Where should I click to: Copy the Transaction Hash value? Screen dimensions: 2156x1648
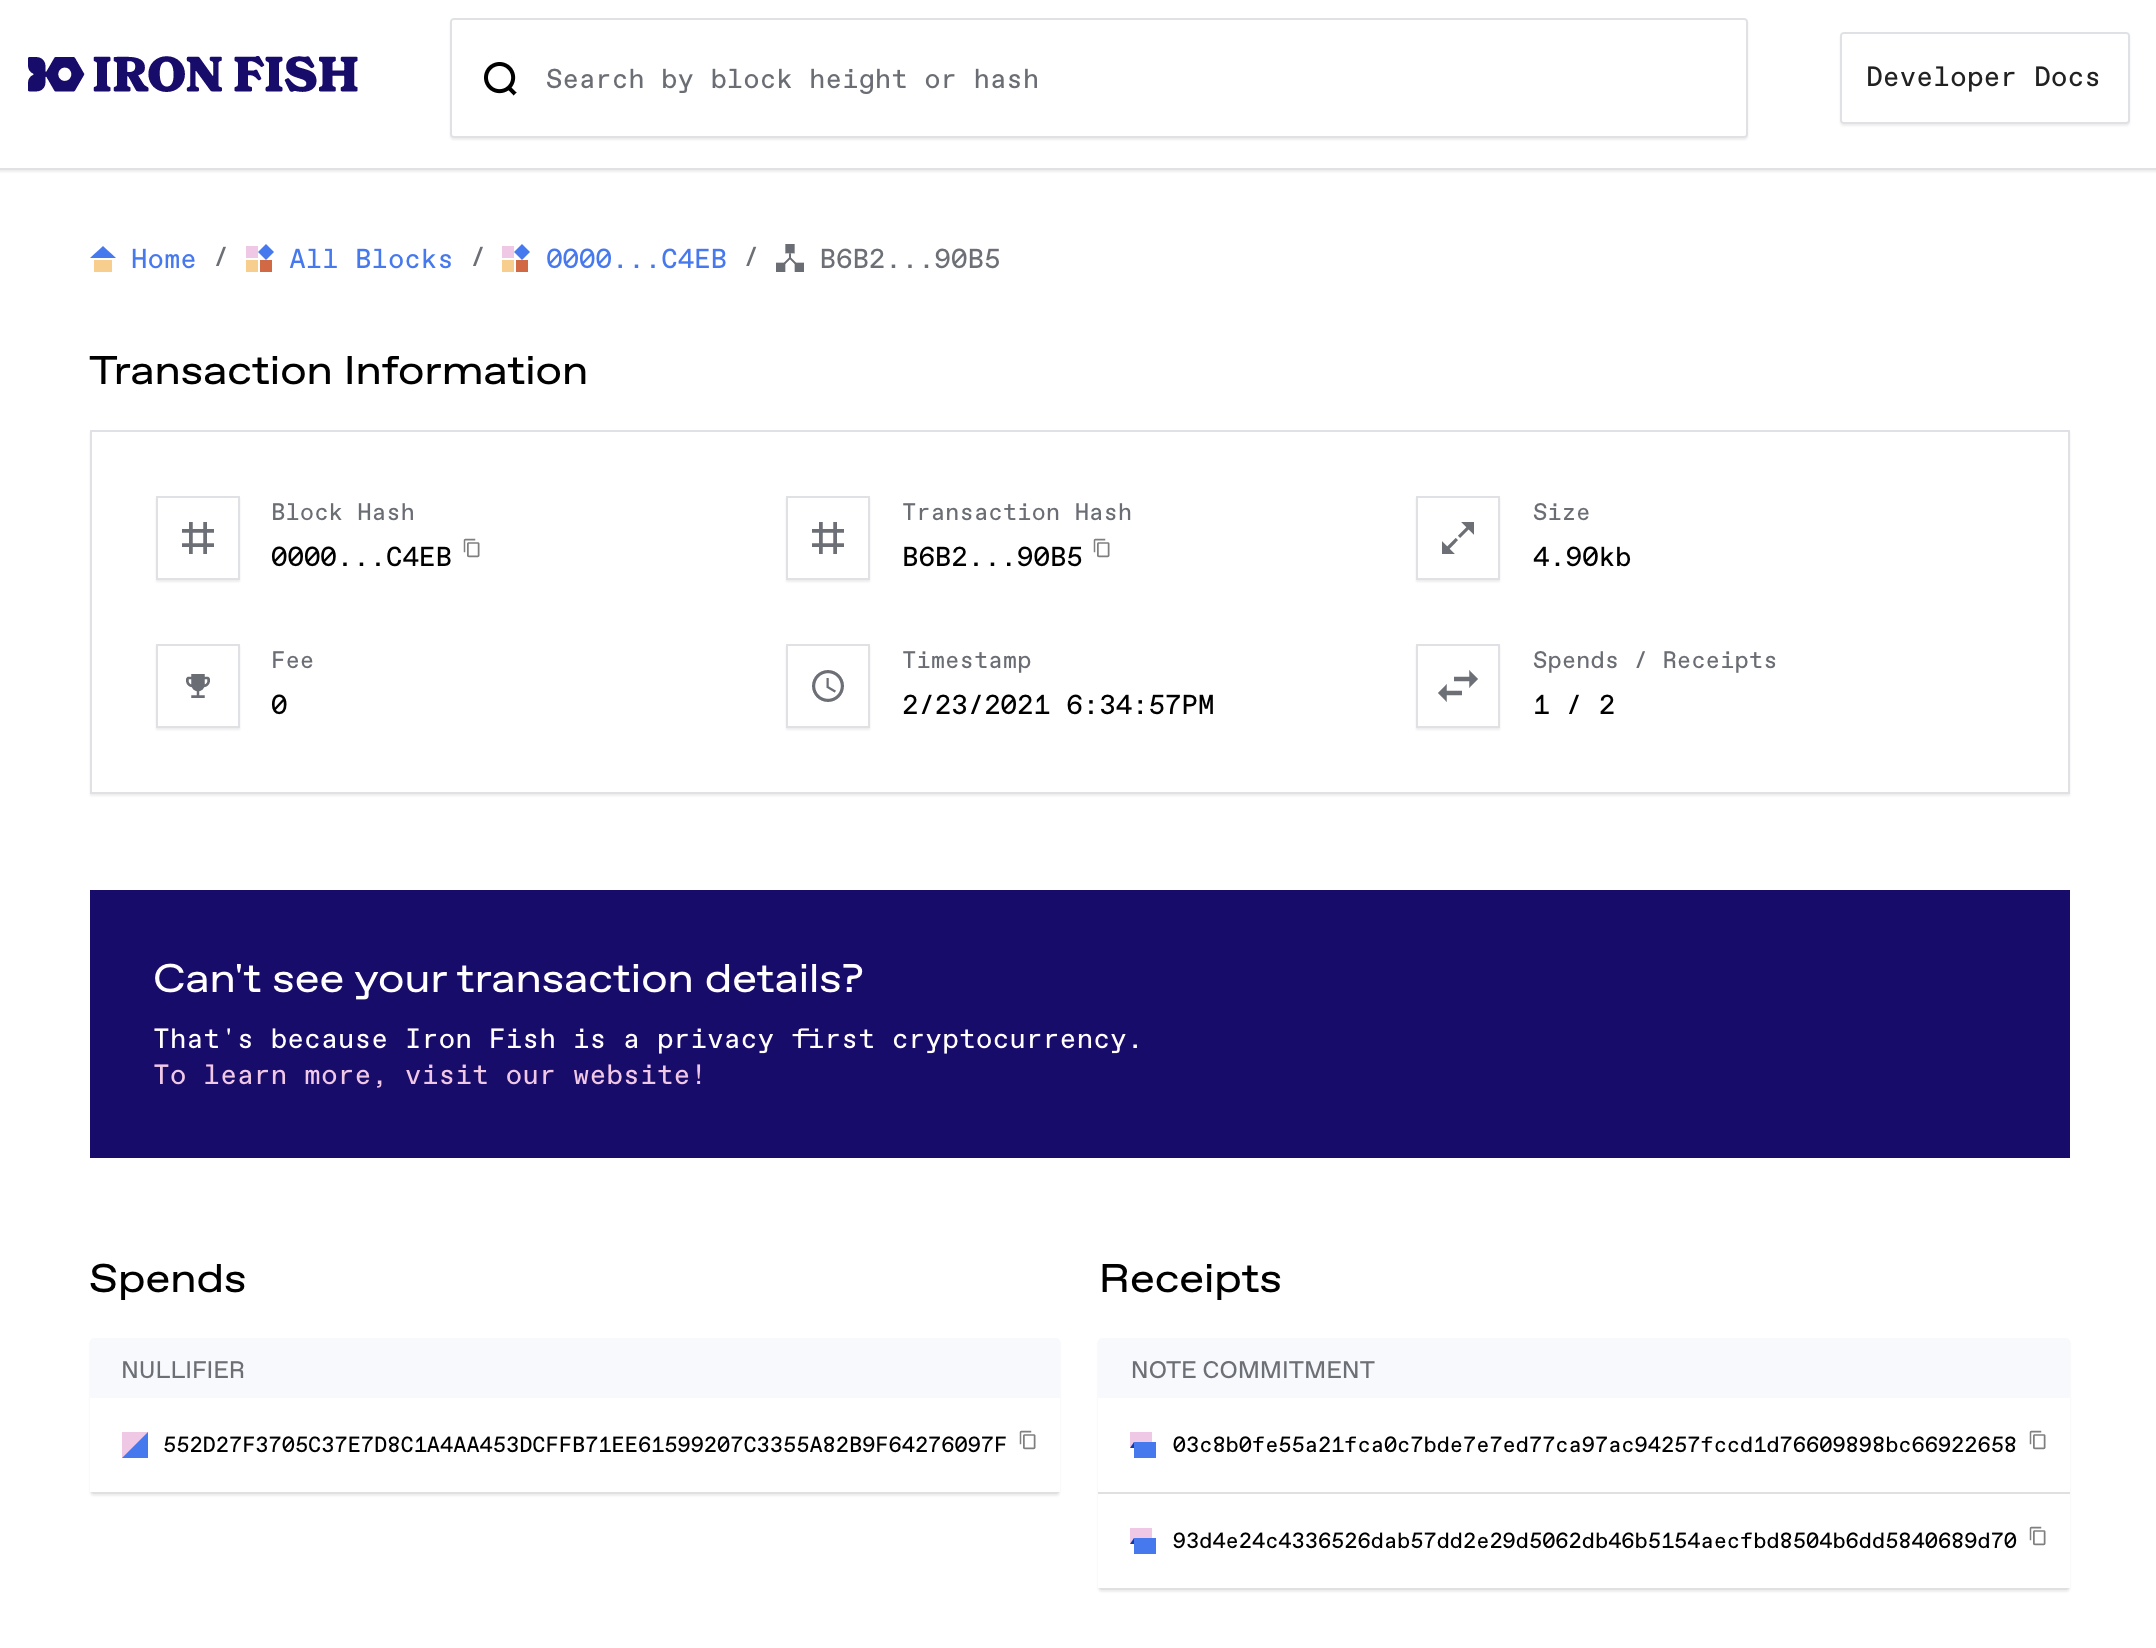(x=1102, y=549)
